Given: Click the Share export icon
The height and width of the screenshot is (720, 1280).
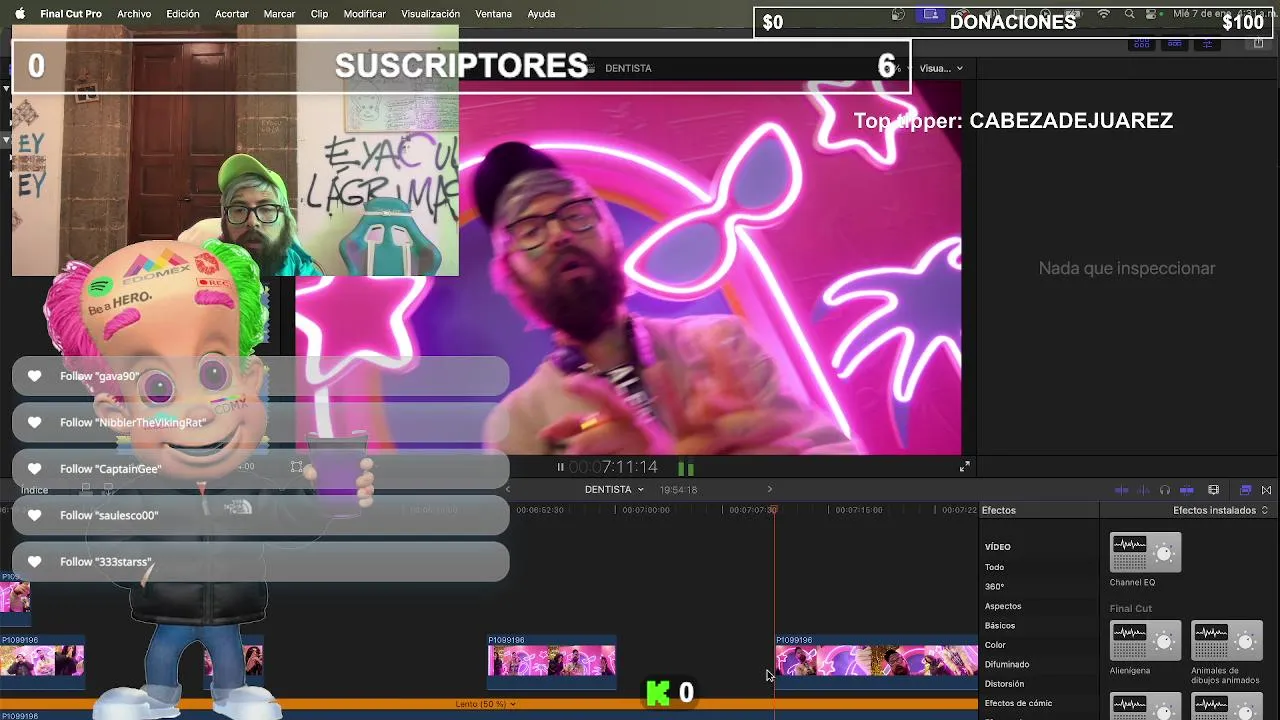Looking at the screenshot, I should point(1257,44).
